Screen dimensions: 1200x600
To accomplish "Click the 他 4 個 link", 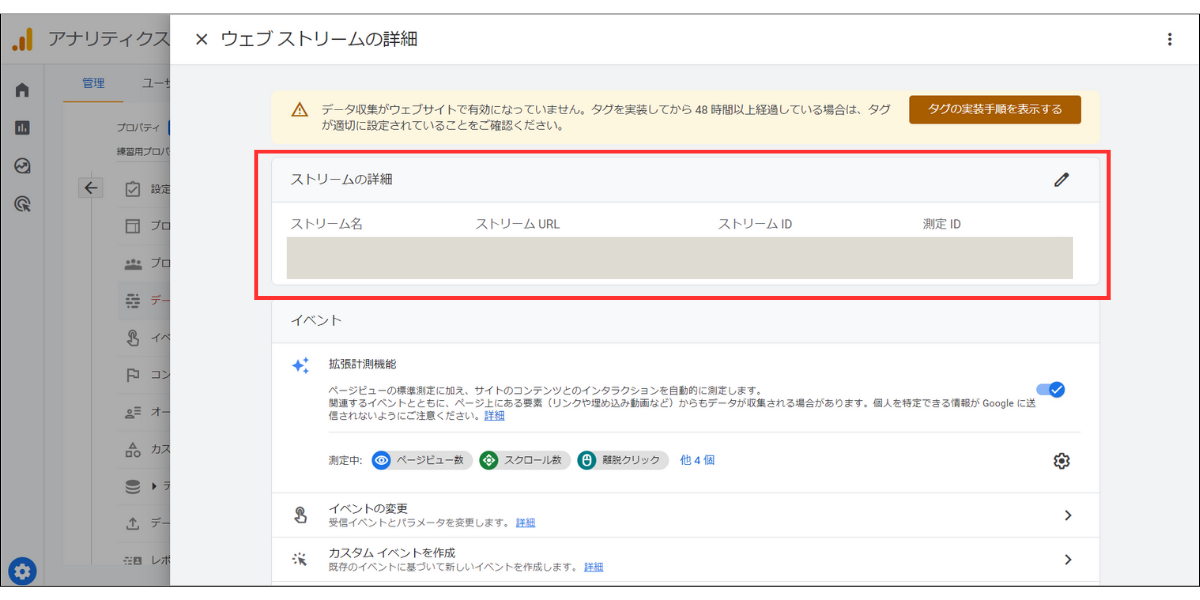I will [697, 461].
